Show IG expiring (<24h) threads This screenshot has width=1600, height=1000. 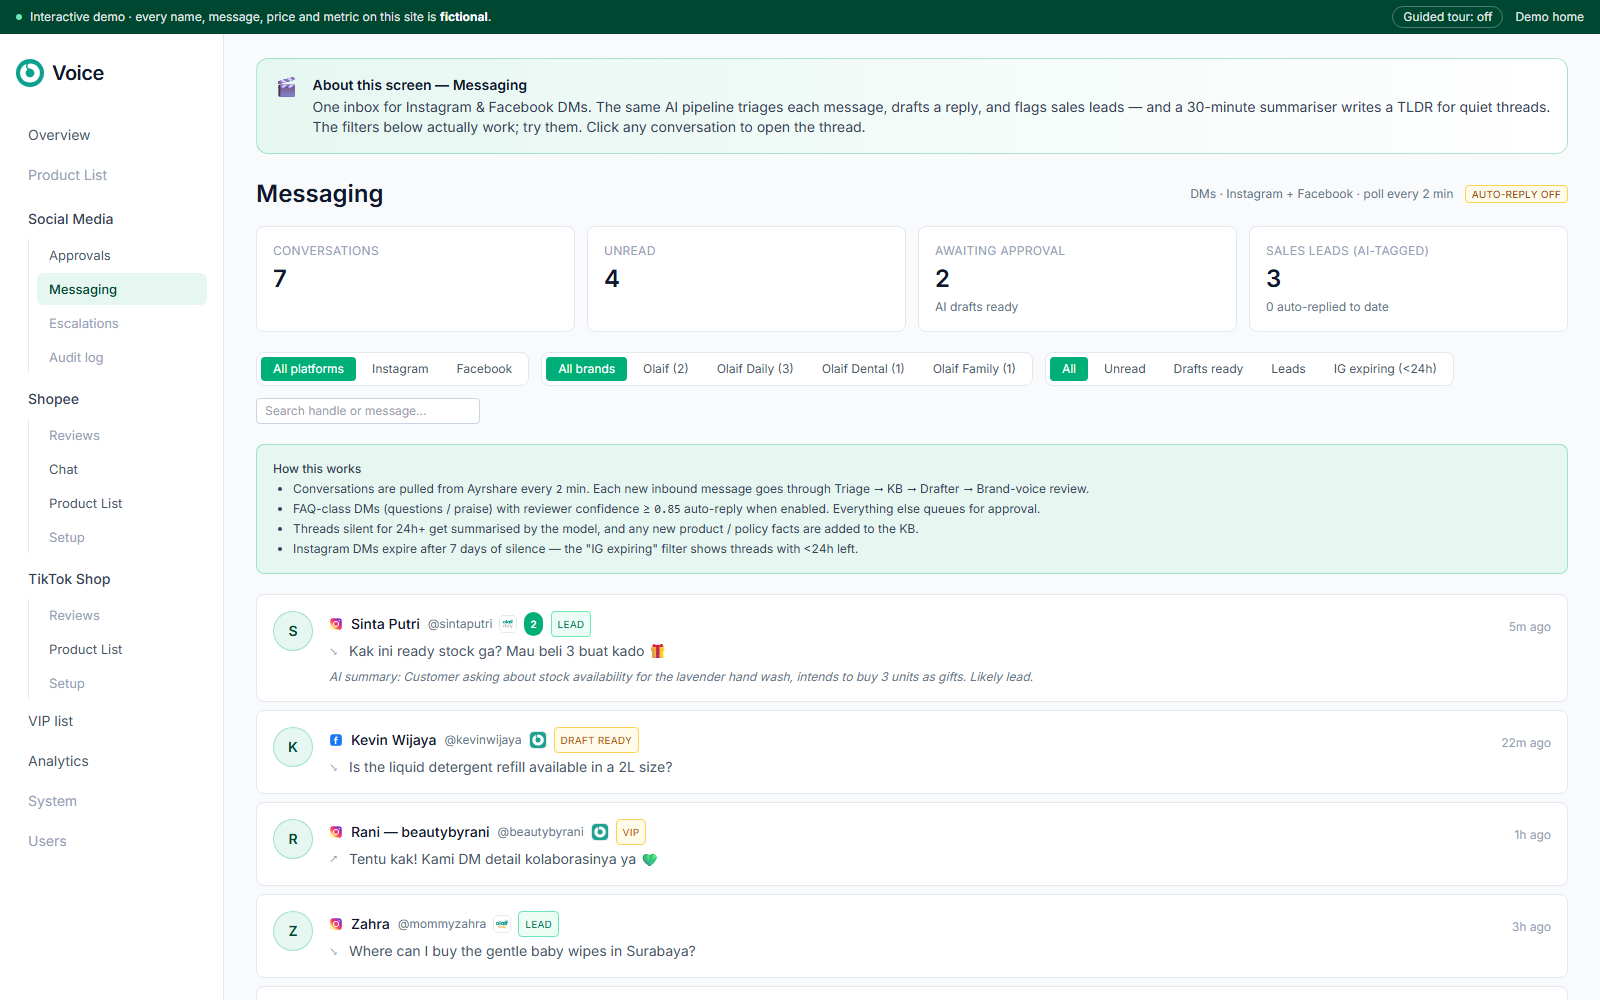click(x=1385, y=369)
